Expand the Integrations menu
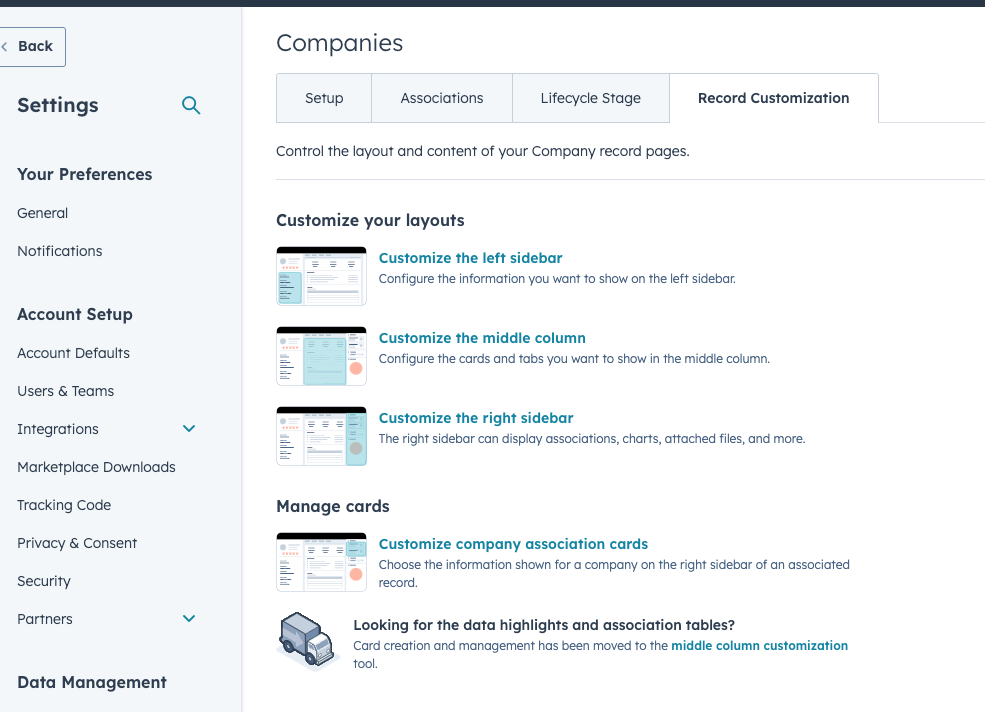This screenshot has height=712, width=985. (x=189, y=428)
